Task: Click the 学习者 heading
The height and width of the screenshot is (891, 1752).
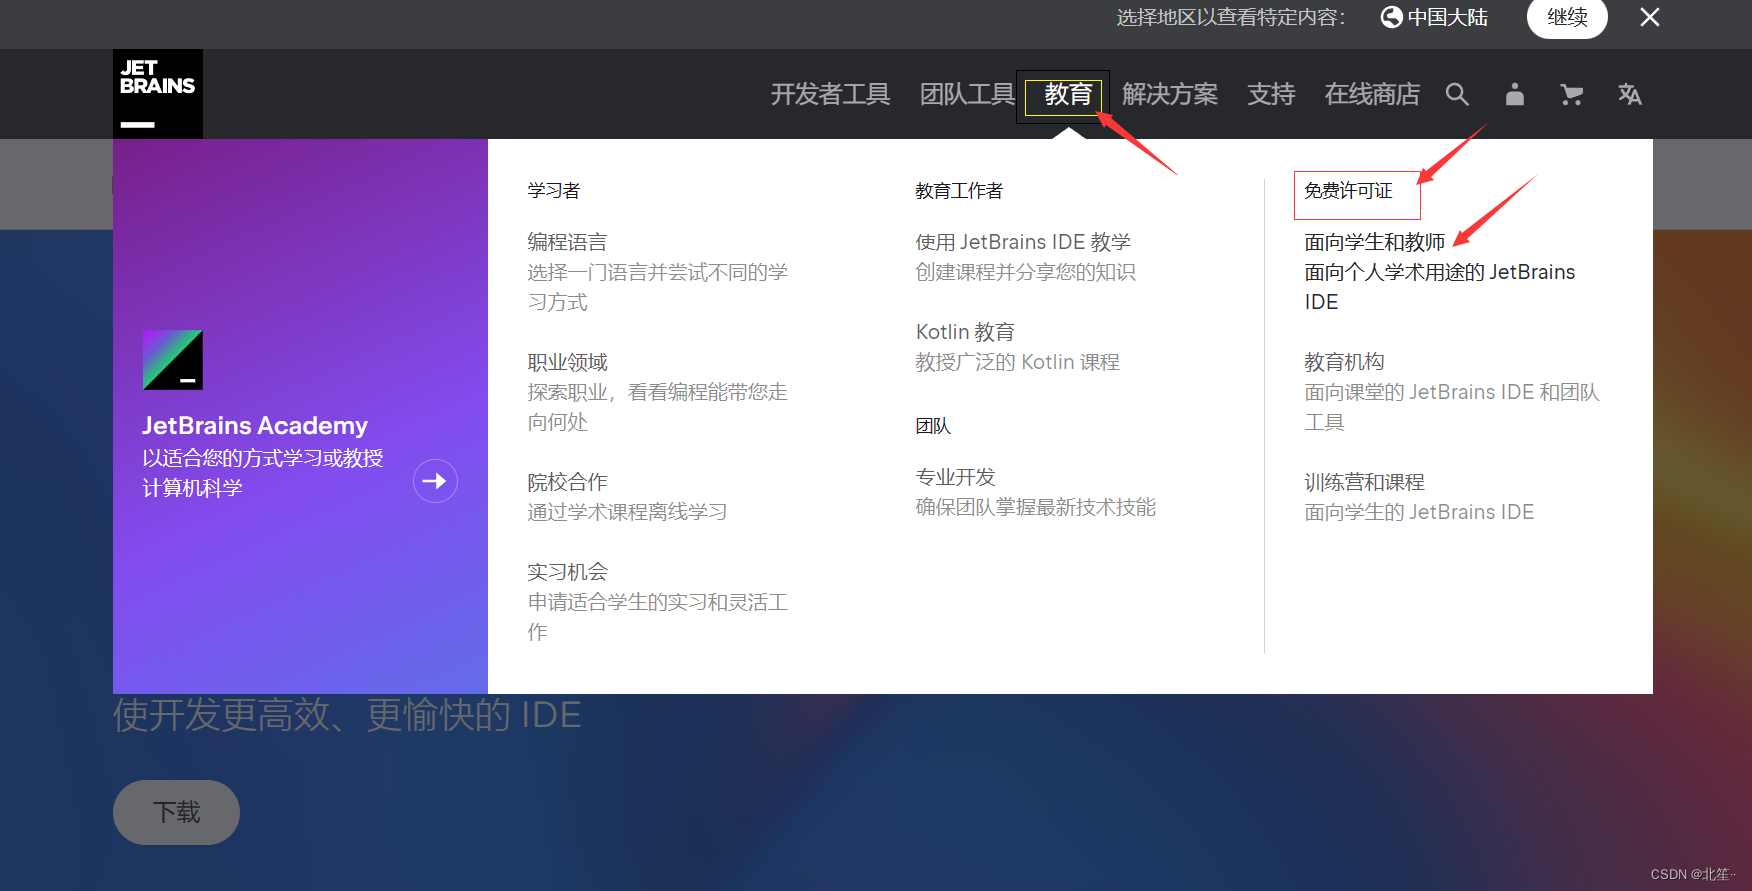Action: (x=554, y=191)
